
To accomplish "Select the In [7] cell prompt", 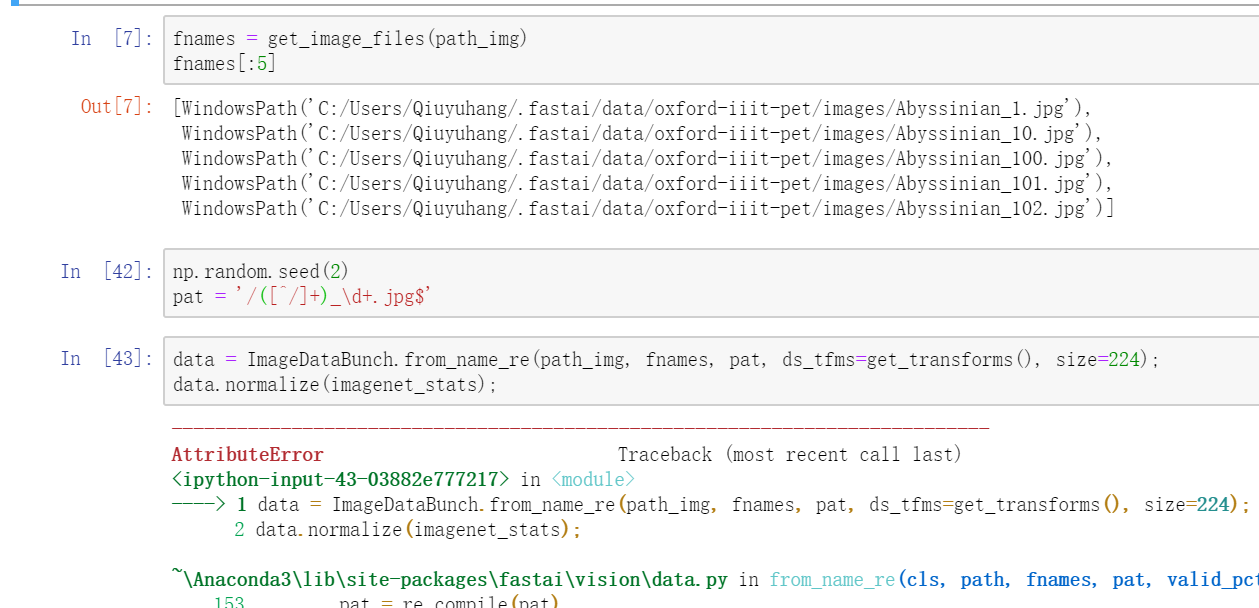I will 112,39.
